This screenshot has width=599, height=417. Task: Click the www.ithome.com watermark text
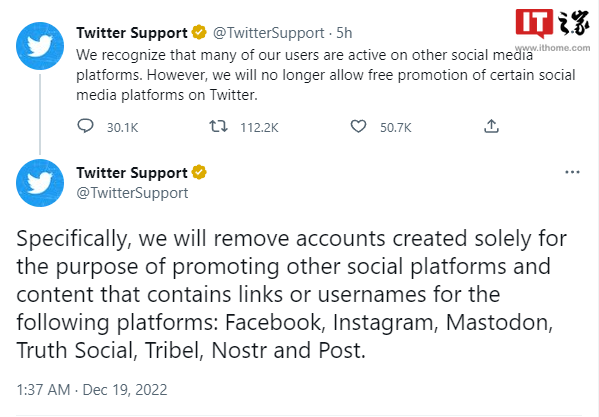coord(552,48)
